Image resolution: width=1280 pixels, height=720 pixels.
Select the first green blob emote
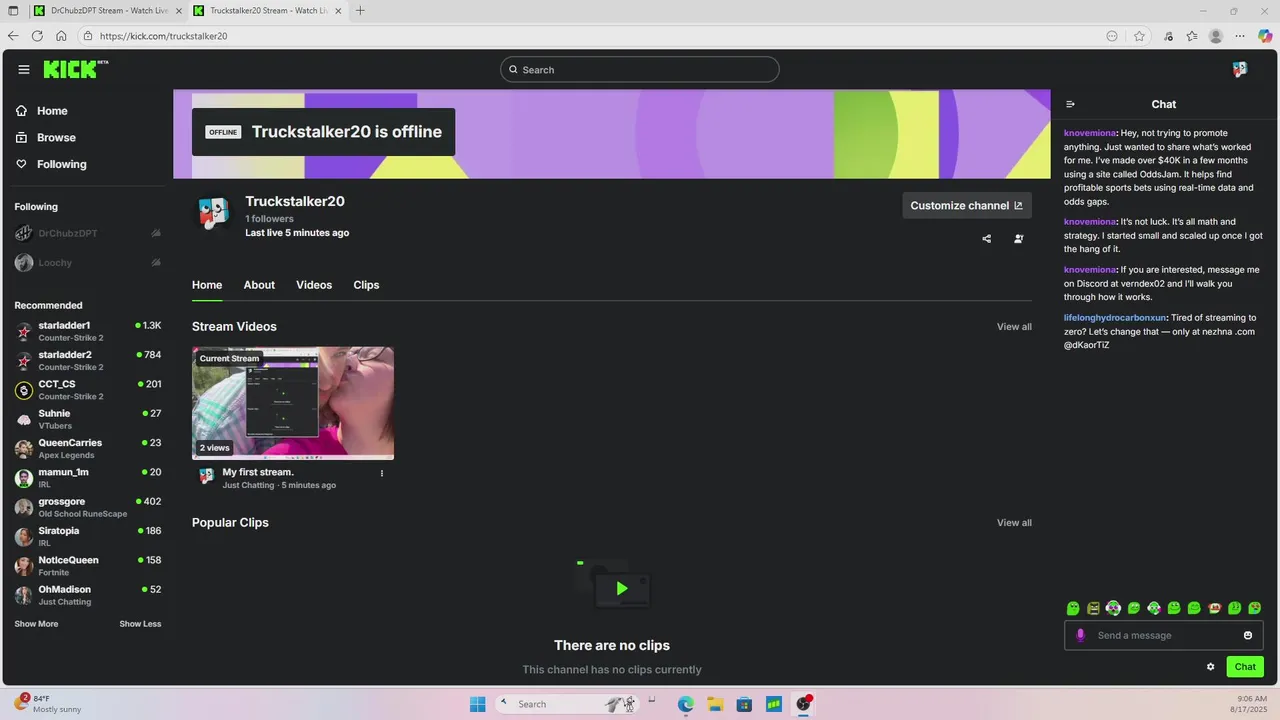1073,608
